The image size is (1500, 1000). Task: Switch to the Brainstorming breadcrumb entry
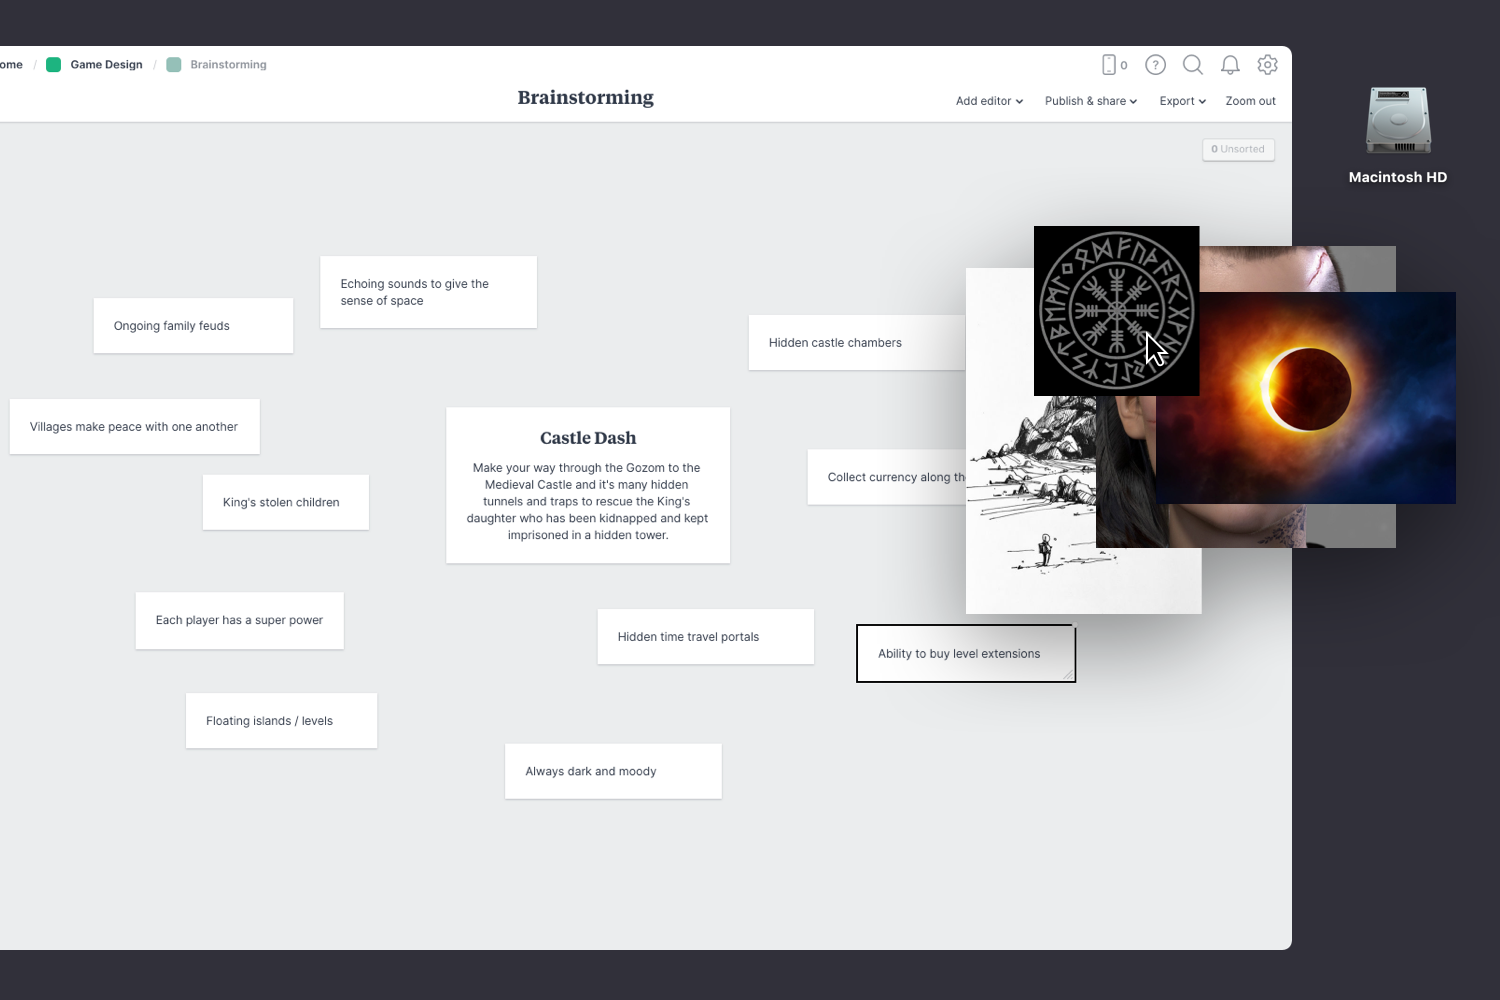229,64
